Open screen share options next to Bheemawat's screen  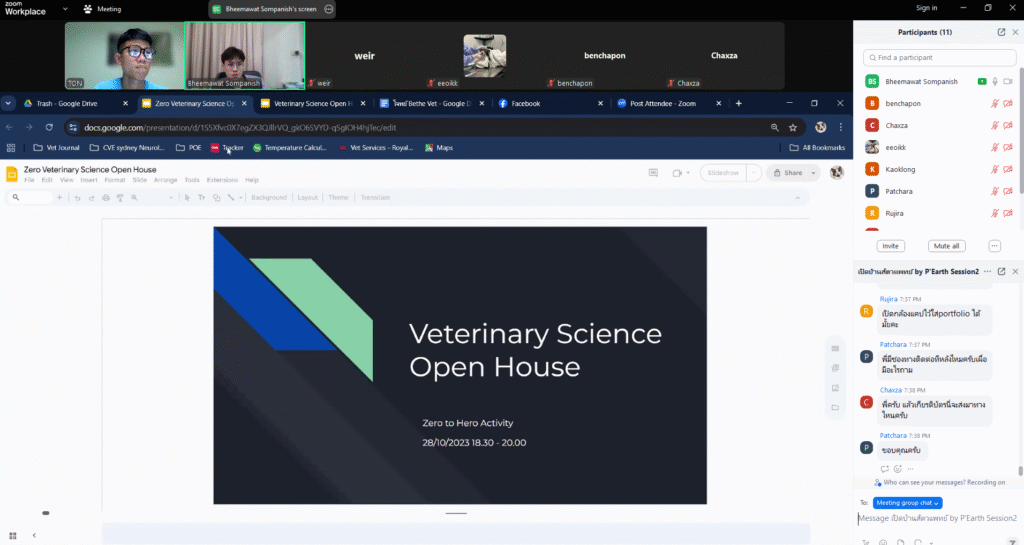(328, 9)
